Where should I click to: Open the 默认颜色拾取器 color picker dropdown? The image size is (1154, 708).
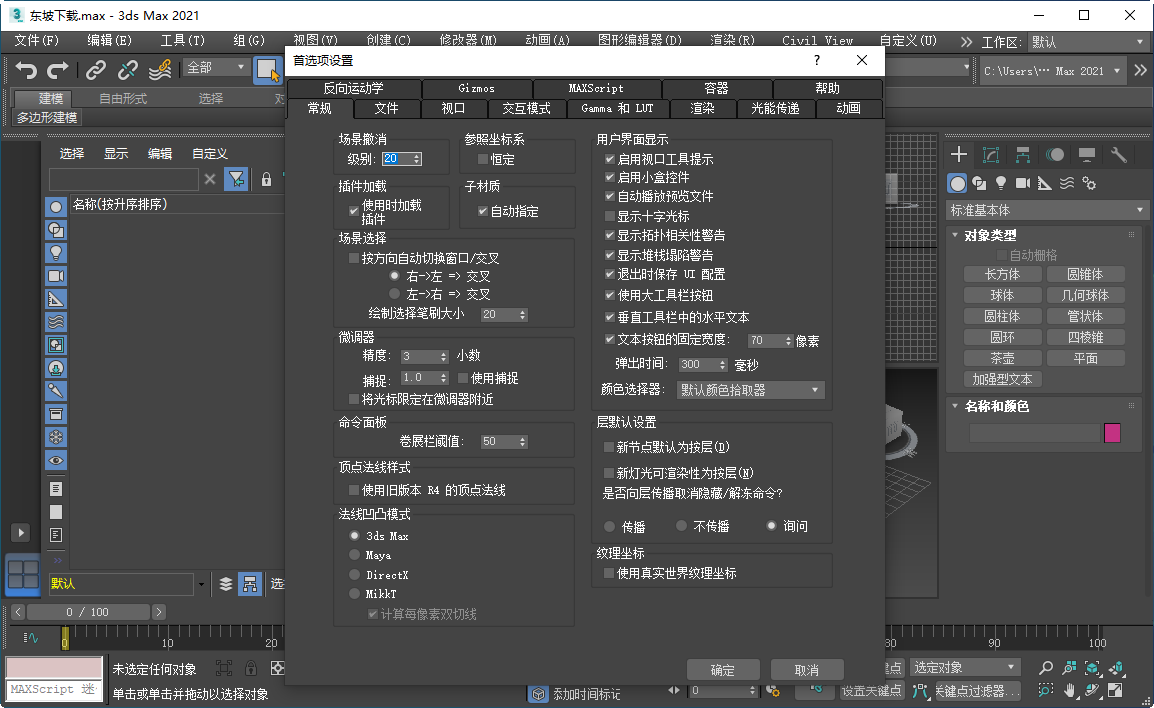click(x=750, y=390)
